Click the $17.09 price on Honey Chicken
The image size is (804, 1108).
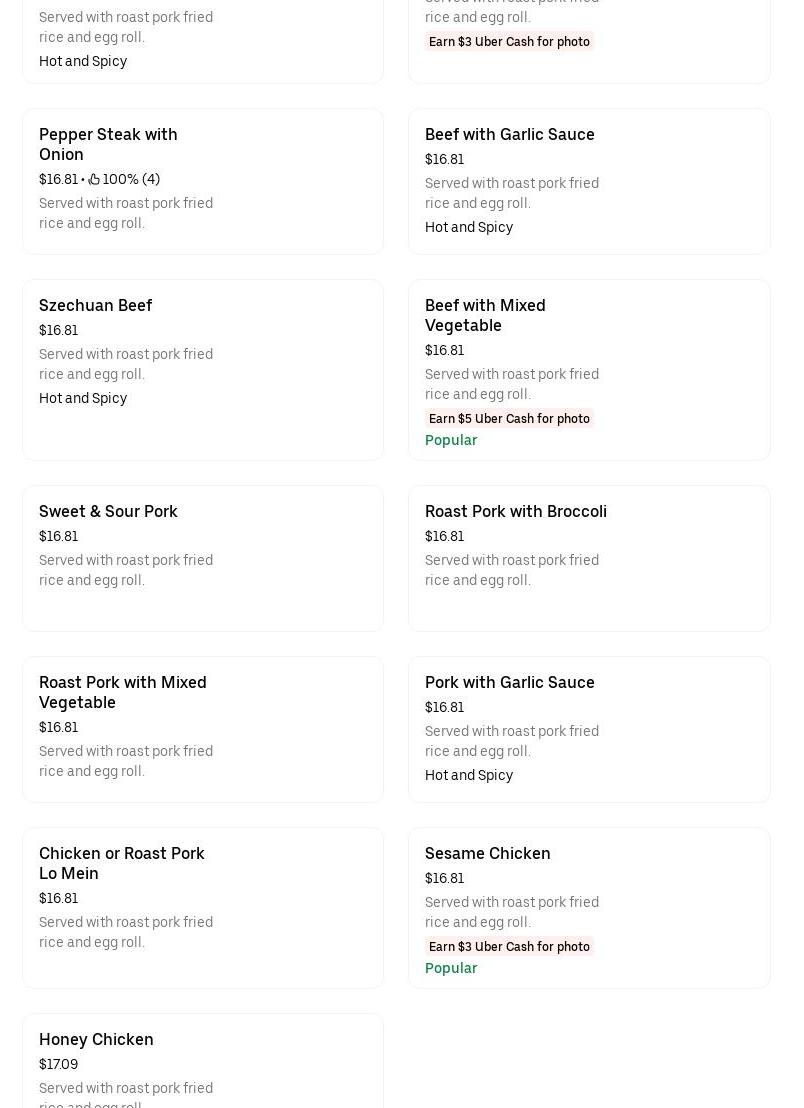tap(58, 1065)
